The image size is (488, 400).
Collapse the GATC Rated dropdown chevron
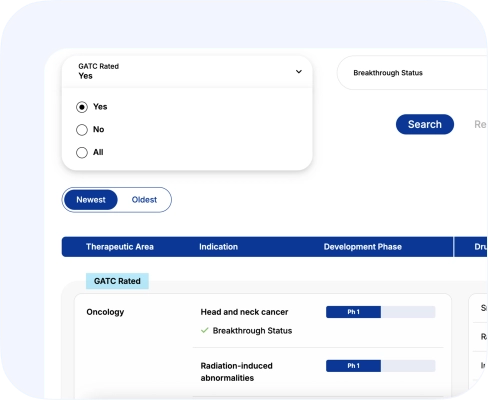pos(299,71)
